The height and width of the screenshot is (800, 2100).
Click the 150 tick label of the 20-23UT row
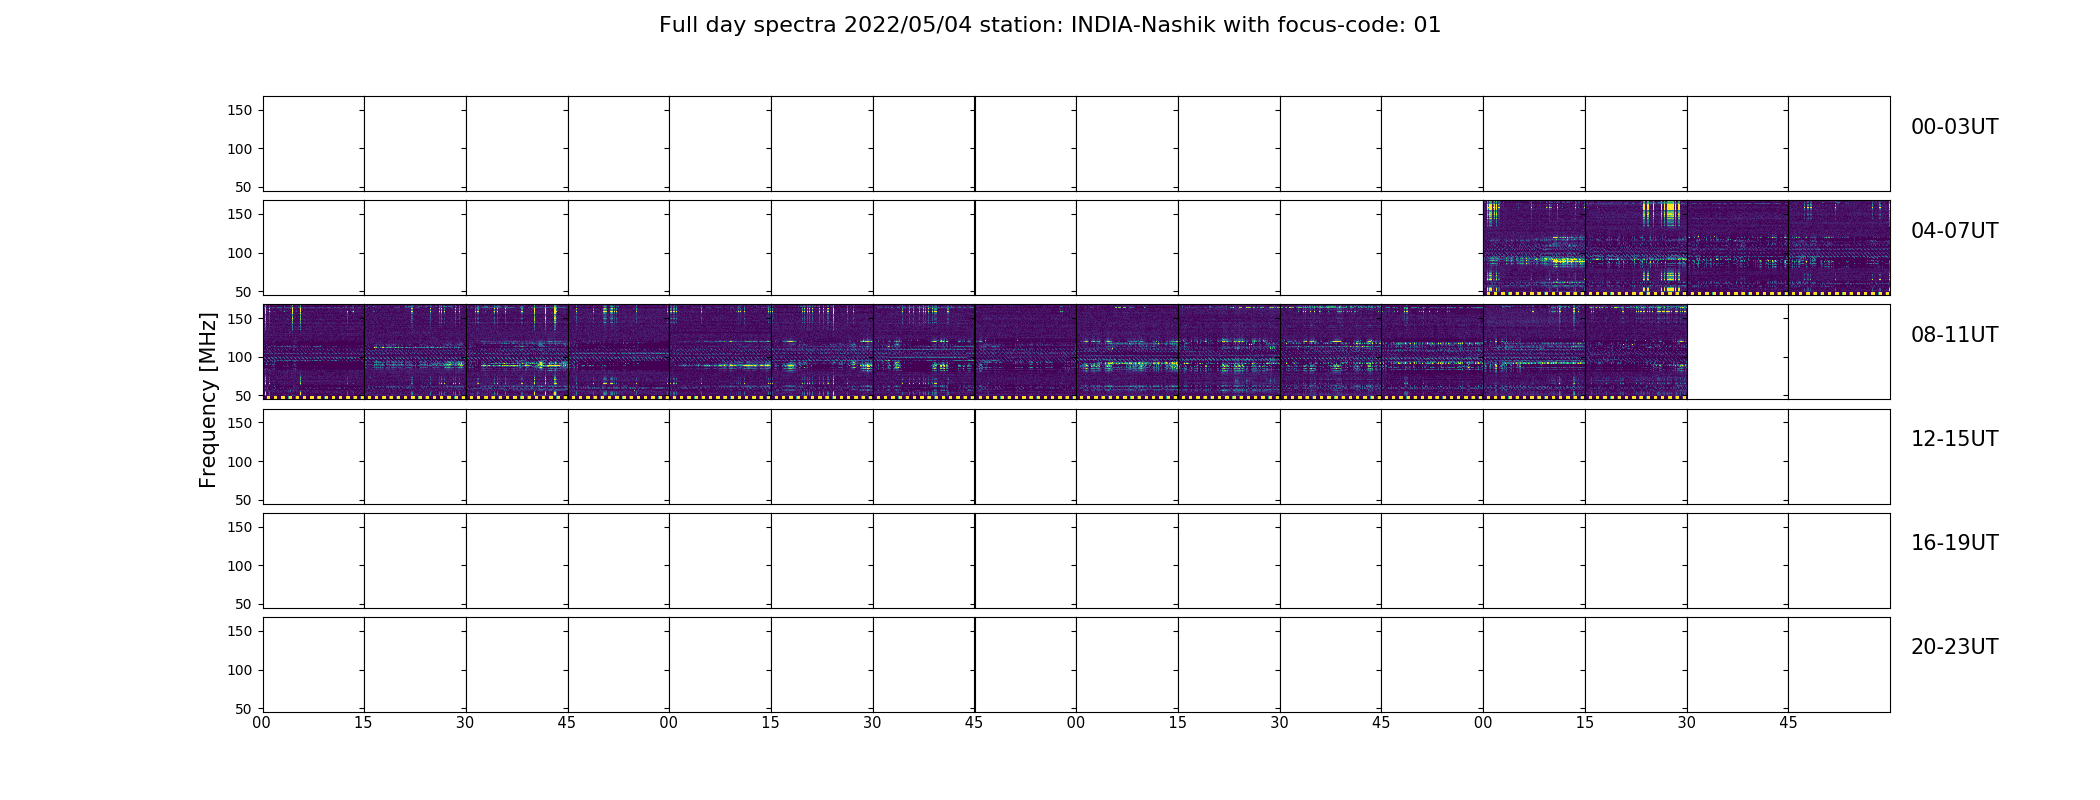pyautogui.click(x=240, y=631)
